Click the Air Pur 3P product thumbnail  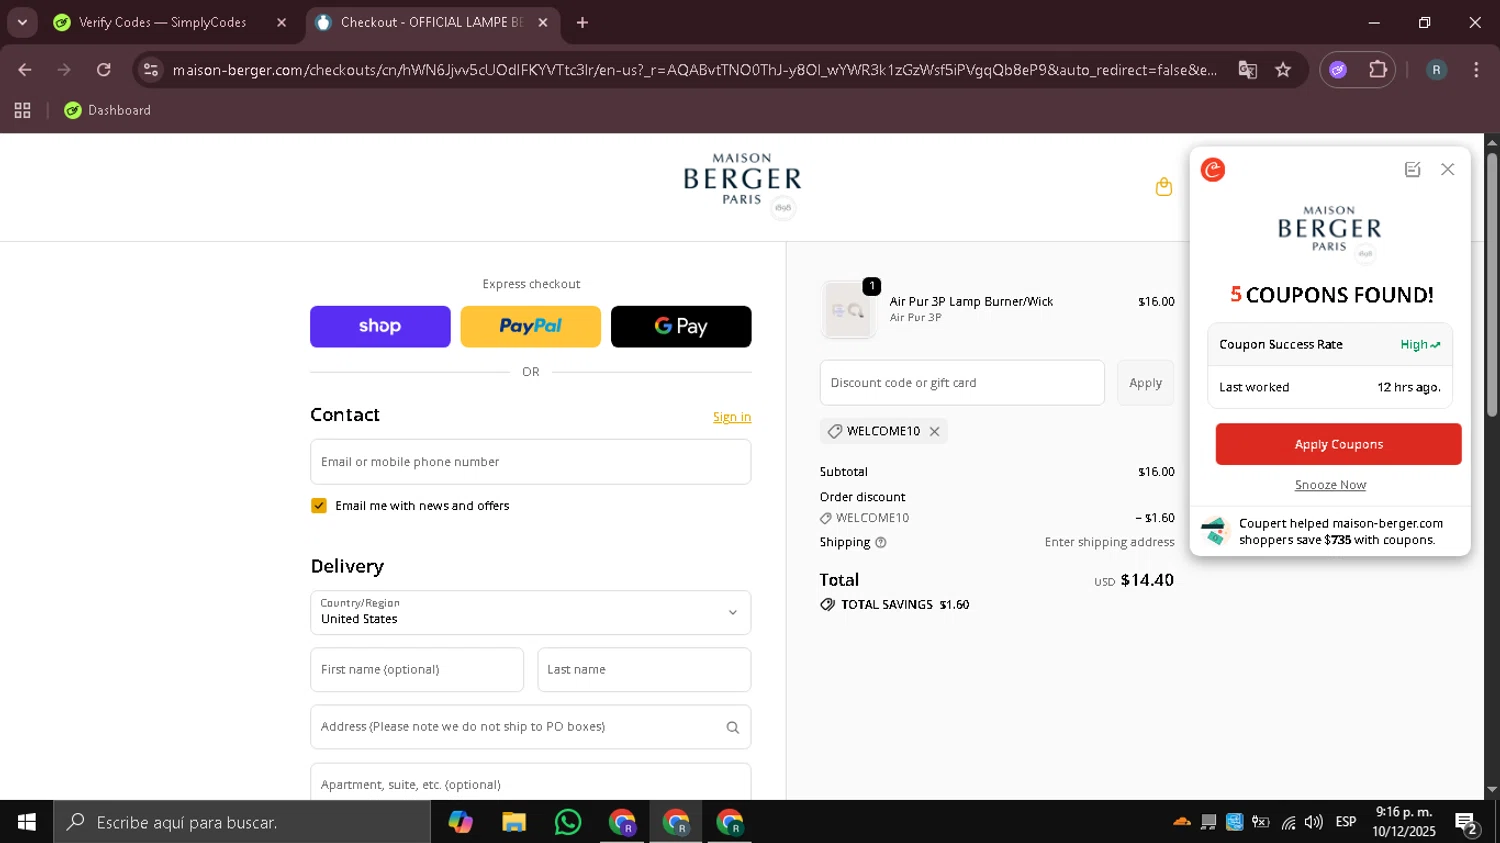click(848, 309)
